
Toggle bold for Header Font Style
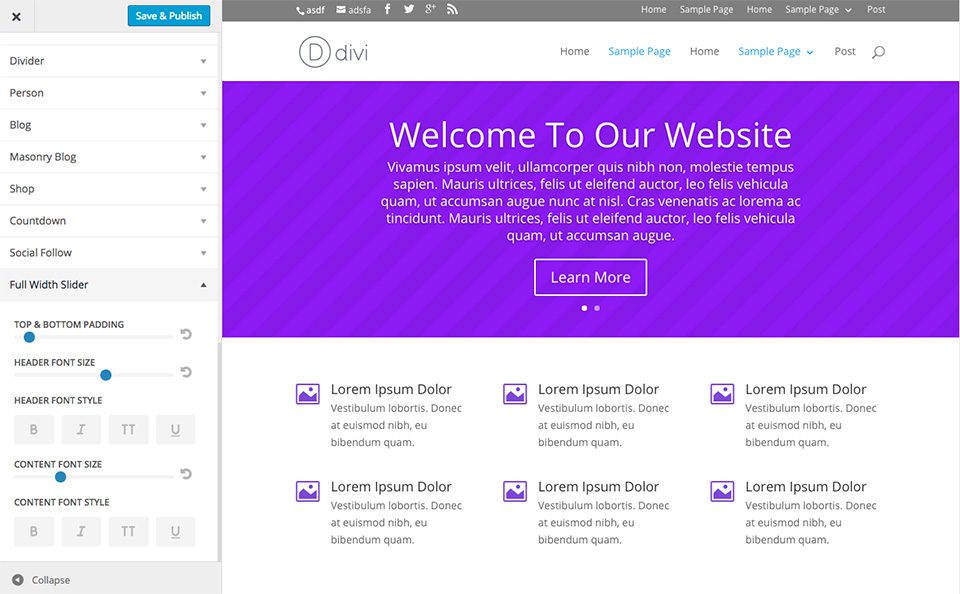(x=34, y=429)
